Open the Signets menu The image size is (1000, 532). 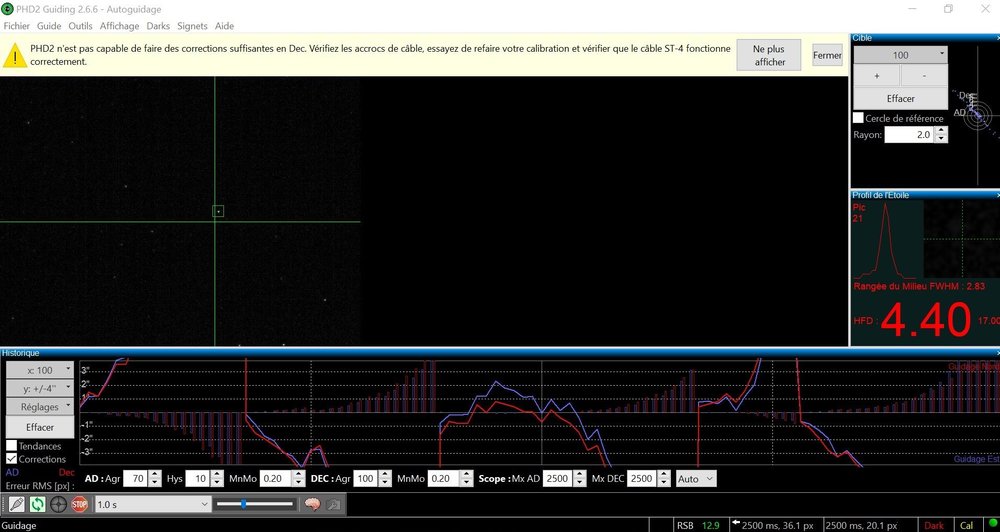coord(193,26)
